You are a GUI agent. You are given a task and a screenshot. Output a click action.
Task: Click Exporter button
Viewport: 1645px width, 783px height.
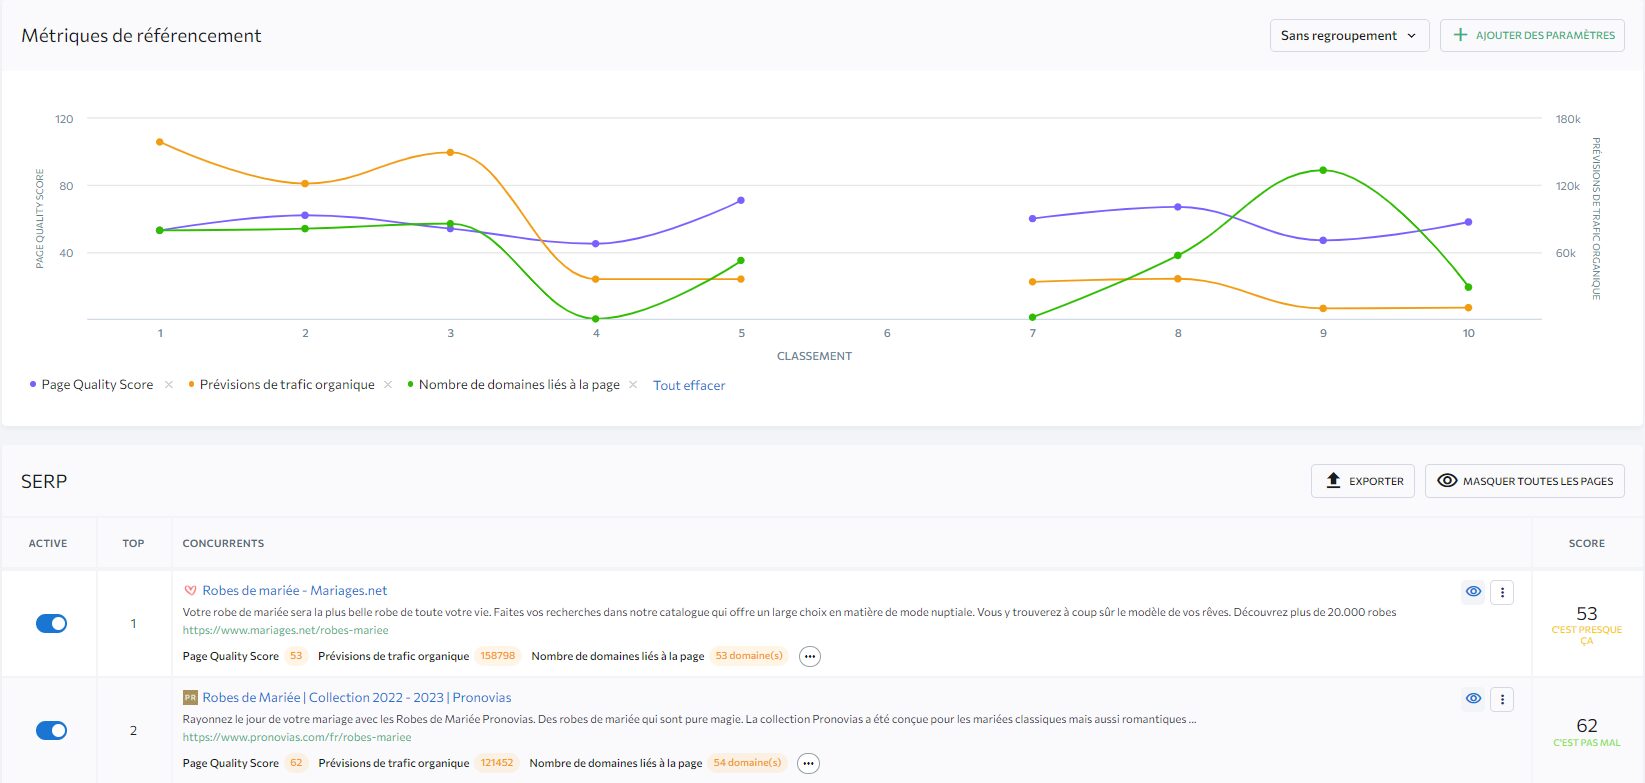(x=1363, y=481)
